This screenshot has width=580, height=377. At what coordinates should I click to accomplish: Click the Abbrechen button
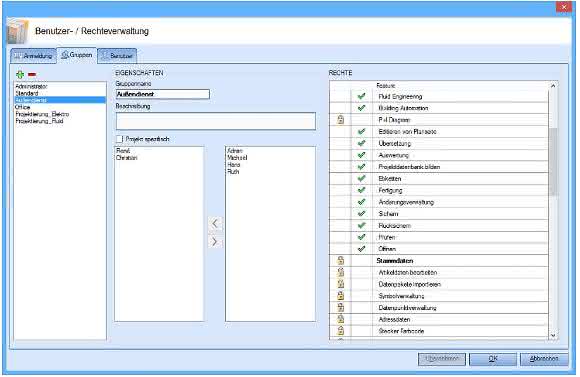pos(544,359)
